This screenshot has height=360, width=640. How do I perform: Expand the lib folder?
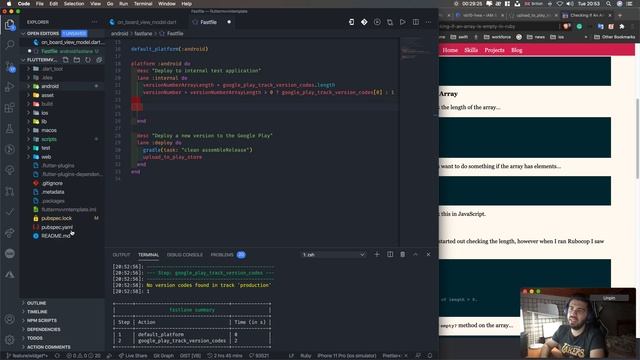pyautogui.click(x=44, y=121)
